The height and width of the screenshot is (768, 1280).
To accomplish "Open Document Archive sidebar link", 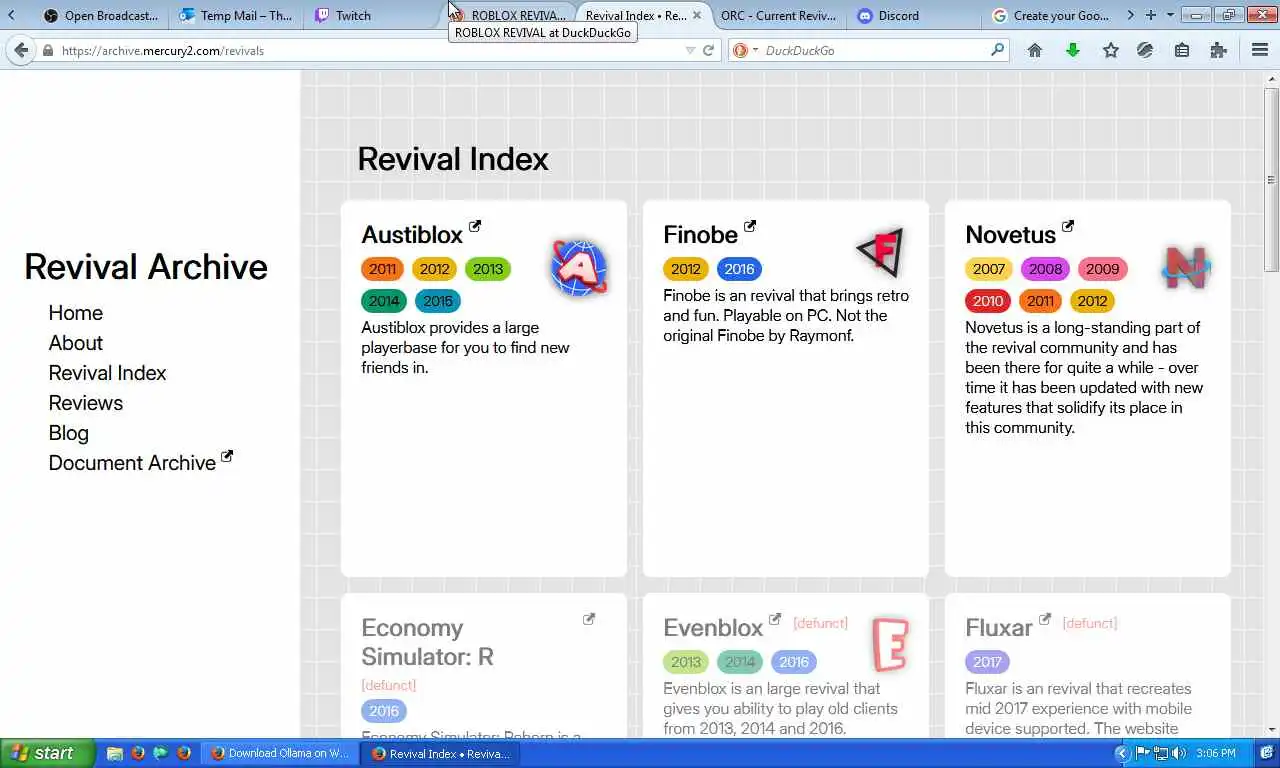I will click(x=141, y=462).
